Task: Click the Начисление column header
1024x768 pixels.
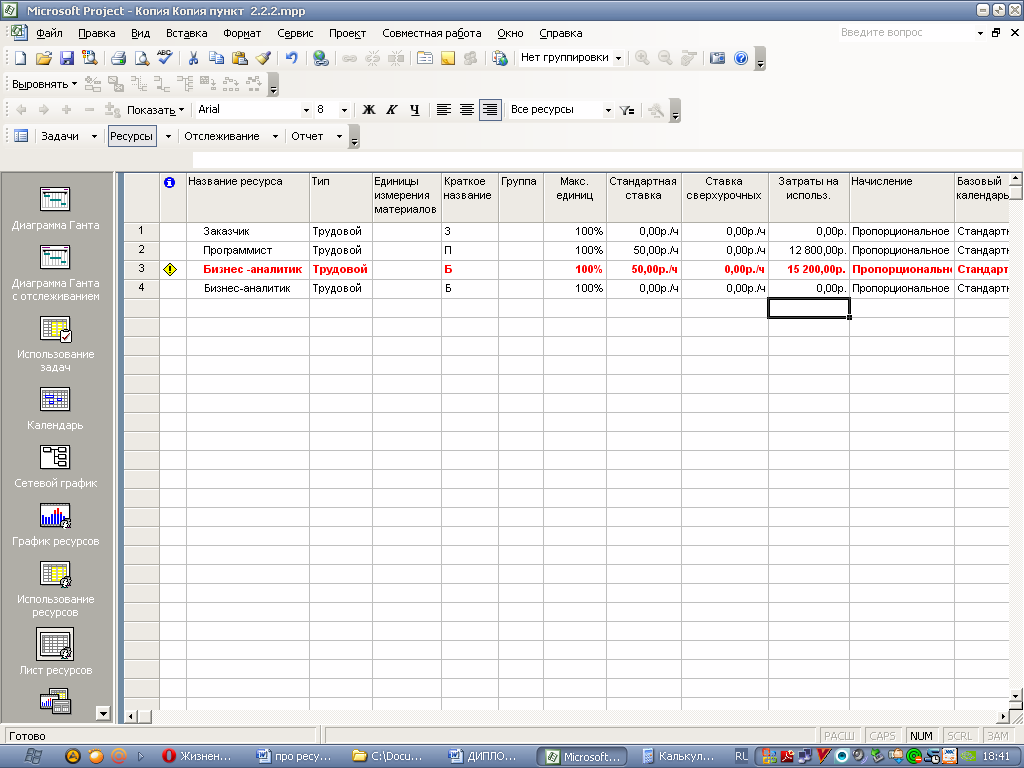Action: coord(902,197)
